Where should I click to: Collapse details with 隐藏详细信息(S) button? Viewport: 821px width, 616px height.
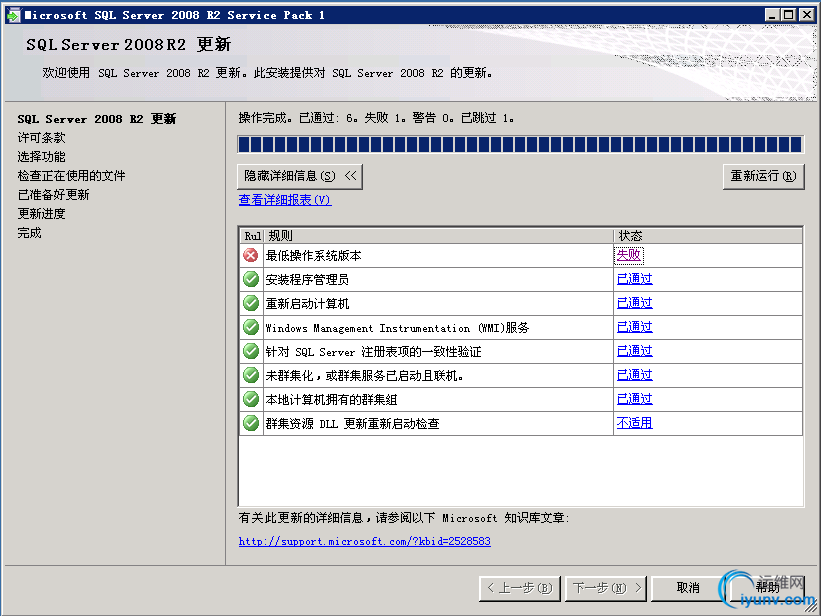point(299,176)
